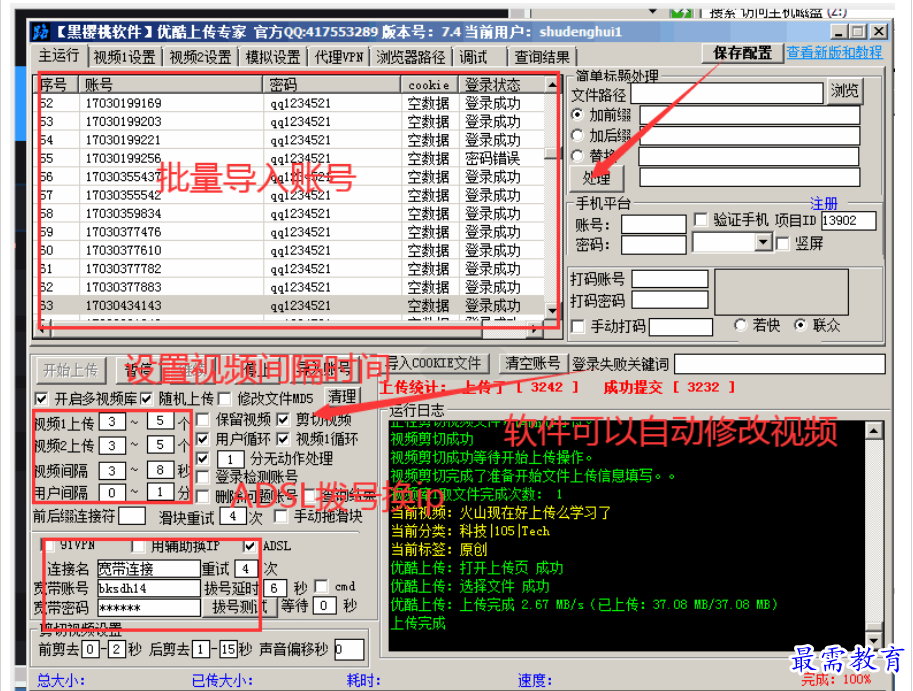Click the 项目ID field showing 13902
This screenshot has height=691, width=913.
coord(848,221)
